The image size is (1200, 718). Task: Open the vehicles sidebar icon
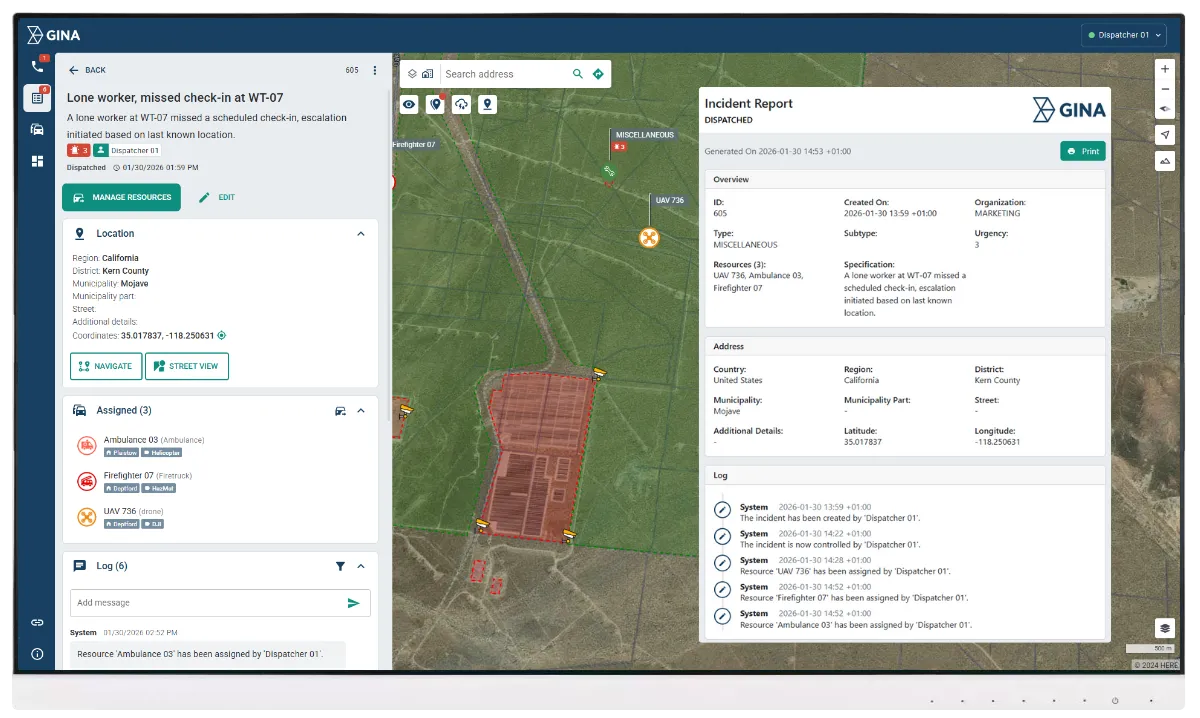pos(37,129)
